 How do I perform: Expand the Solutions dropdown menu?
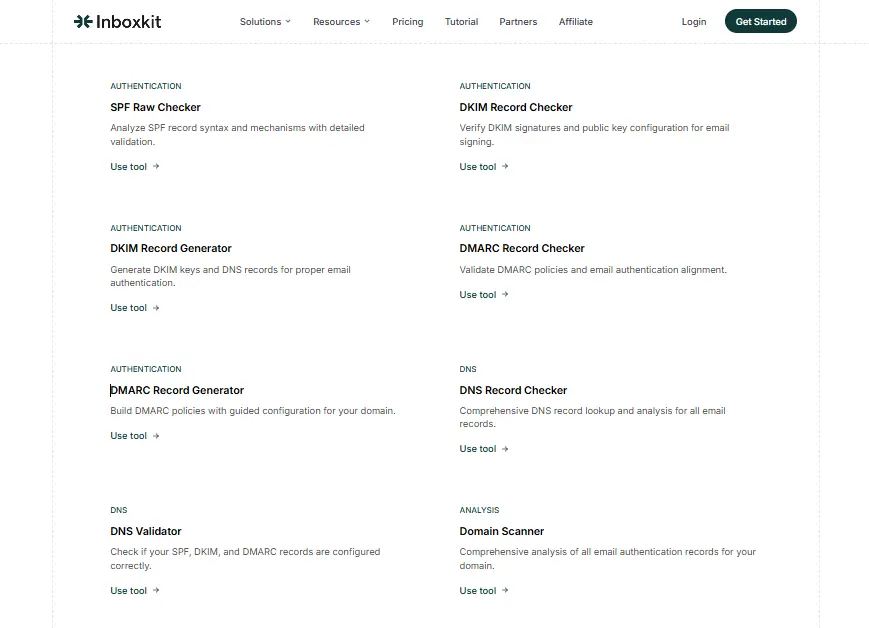pyautogui.click(x=264, y=21)
